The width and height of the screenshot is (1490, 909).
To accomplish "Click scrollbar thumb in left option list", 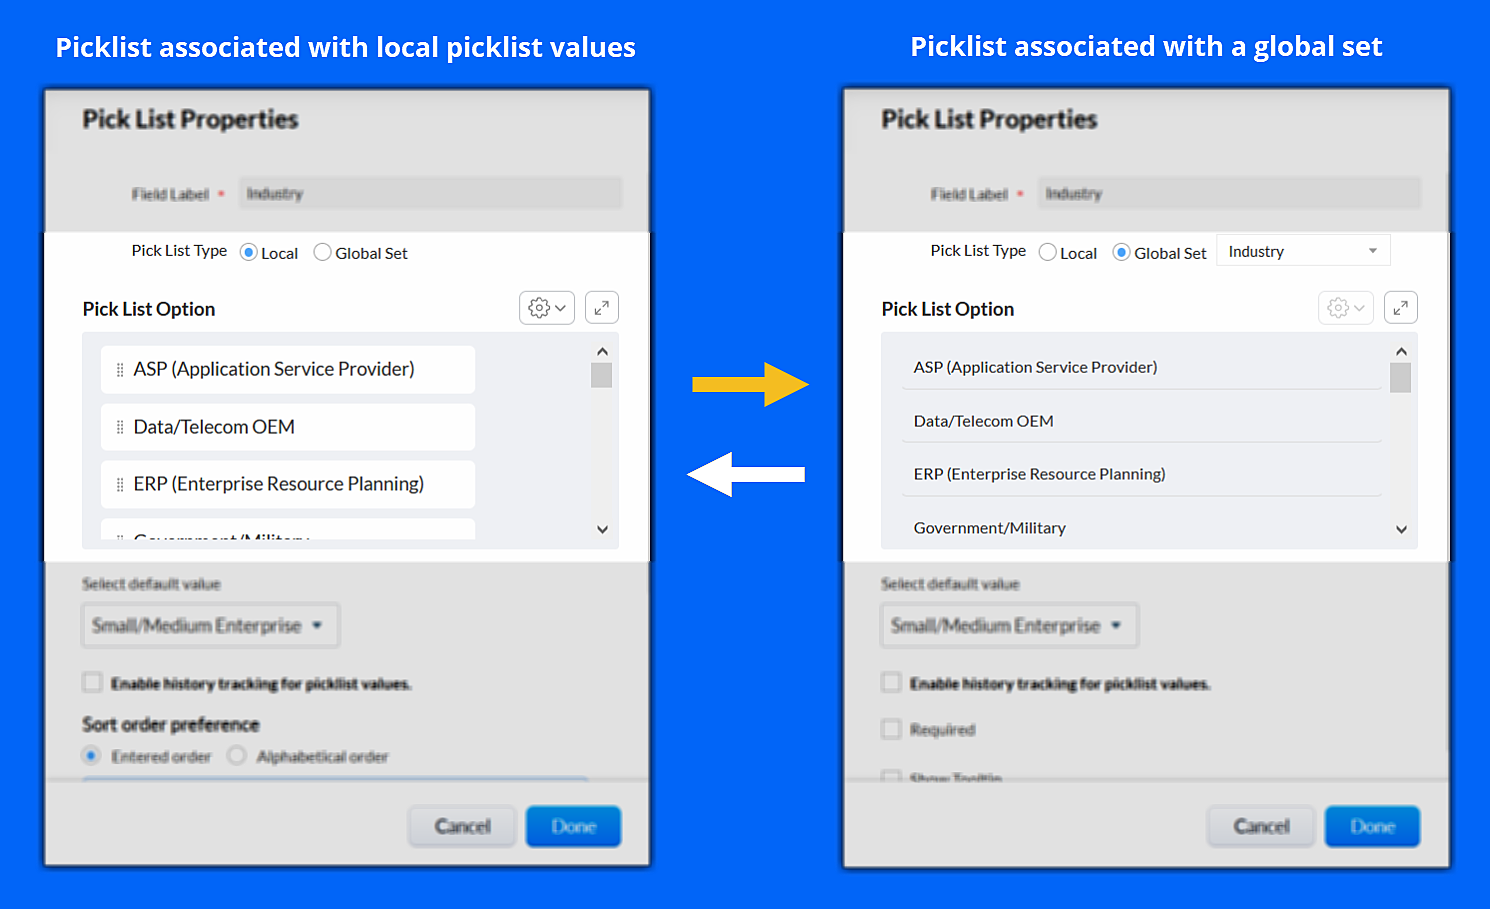I will [x=601, y=375].
